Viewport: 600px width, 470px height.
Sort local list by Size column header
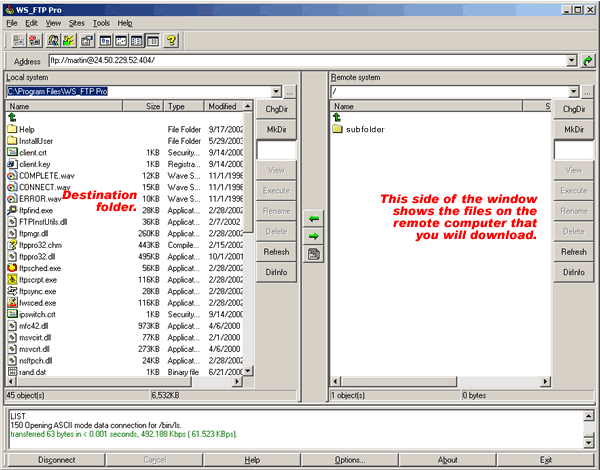(143, 106)
